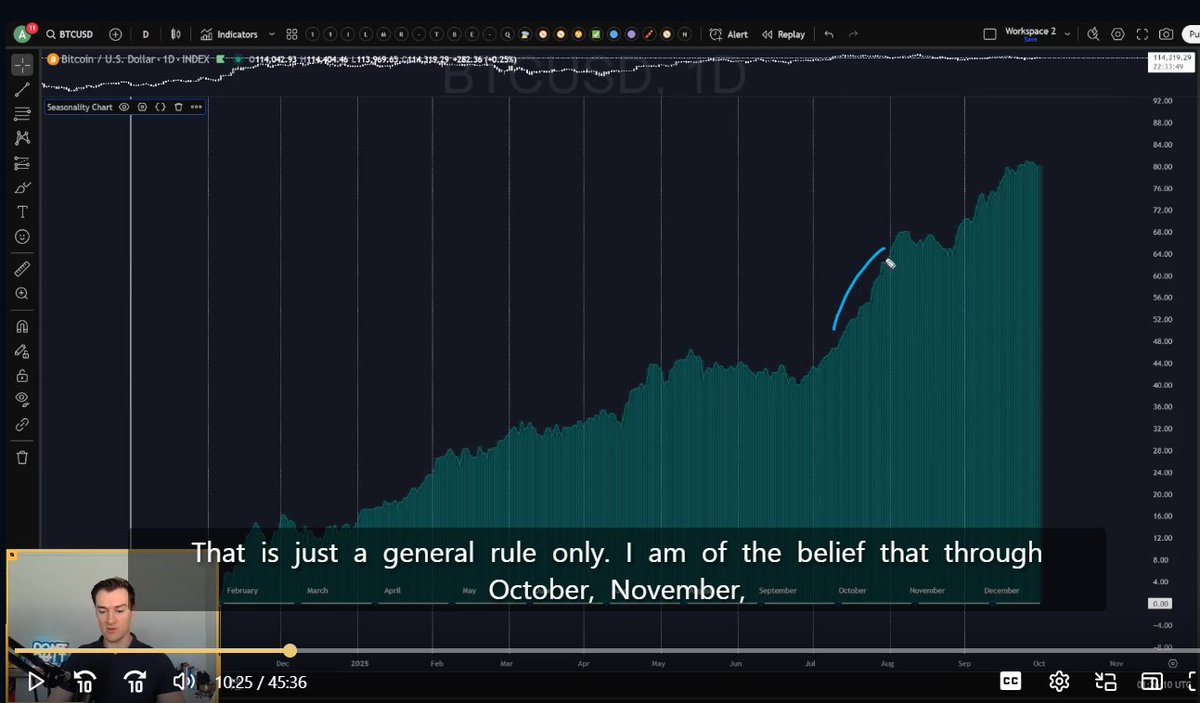Add a symbol with the plus icon

point(115,34)
